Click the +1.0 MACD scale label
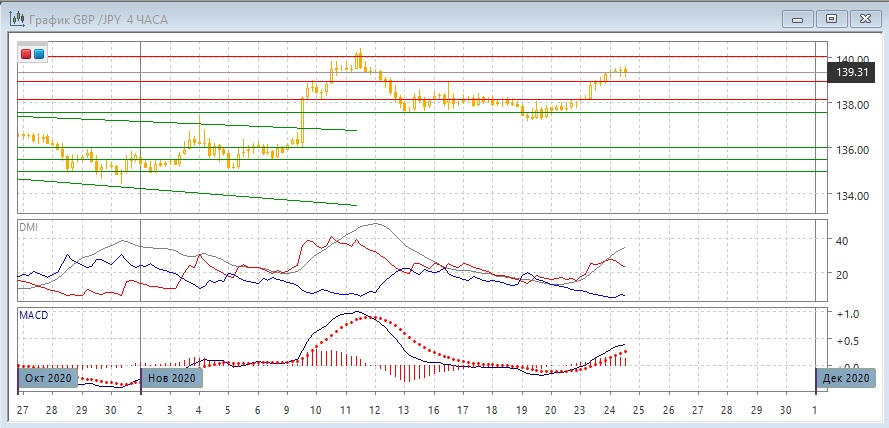 point(848,313)
